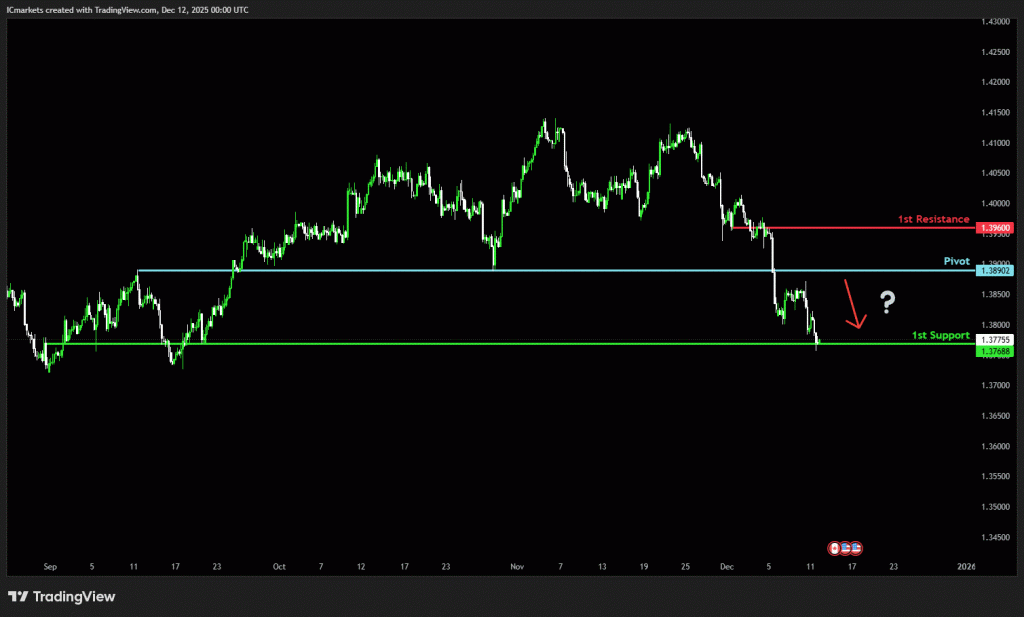
Task: Select the "1st Support" text label
Action: (940, 335)
